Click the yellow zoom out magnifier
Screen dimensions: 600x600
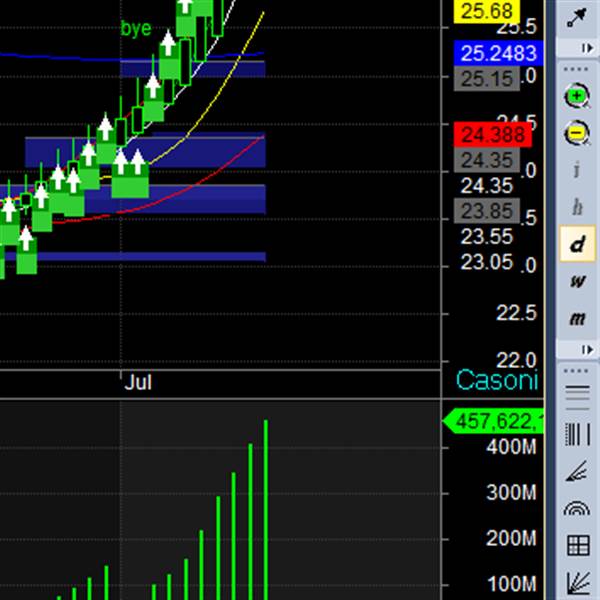point(577,133)
